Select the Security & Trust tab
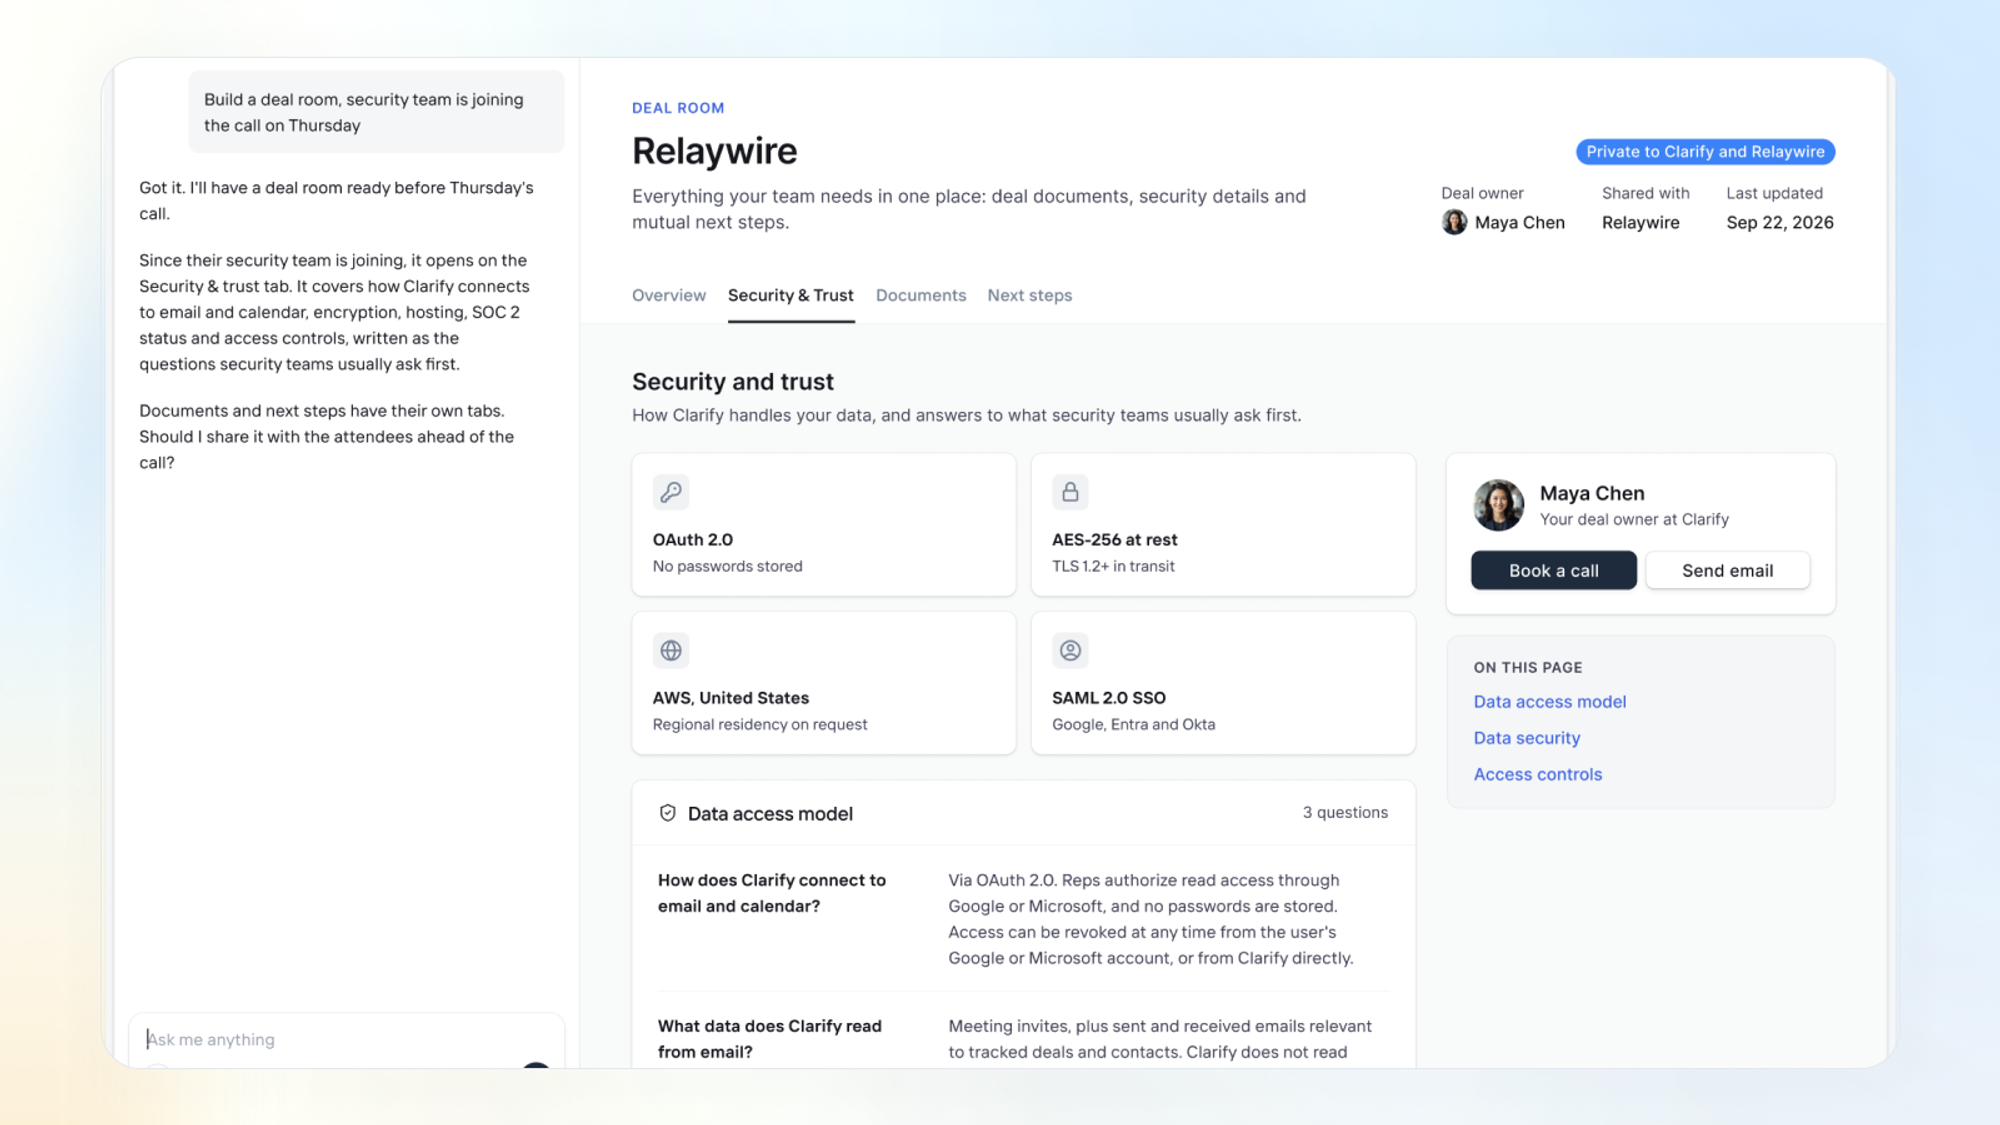Screen dimensions: 2000x1125 tap(791, 295)
